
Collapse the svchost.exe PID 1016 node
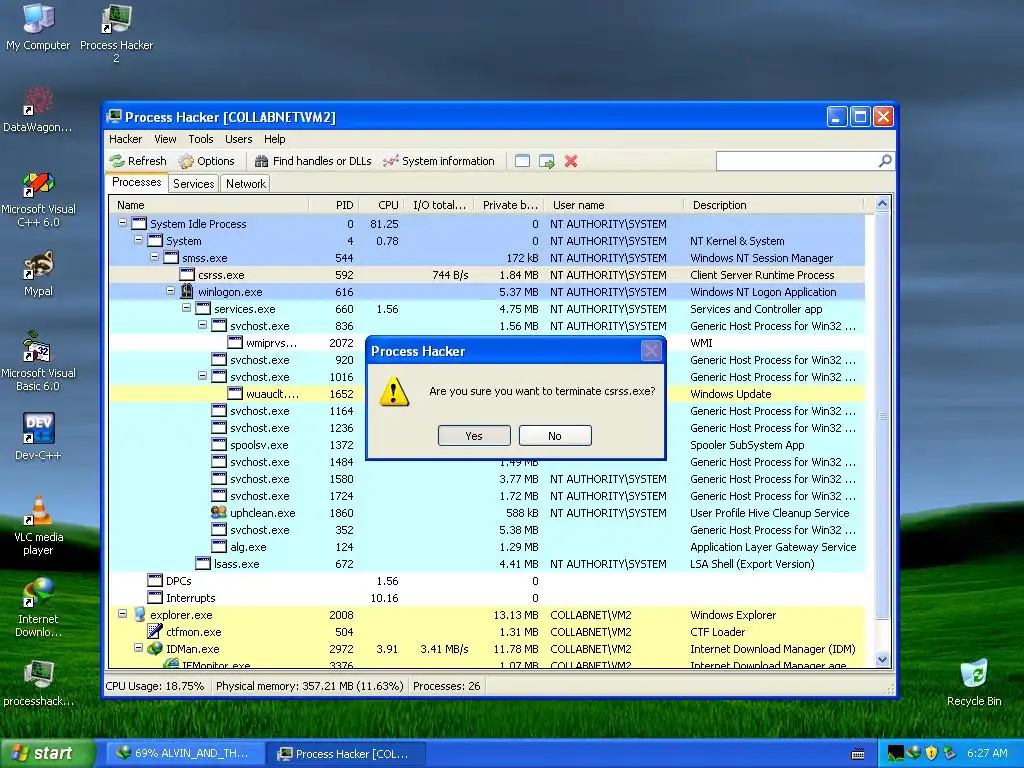[202, 376]
